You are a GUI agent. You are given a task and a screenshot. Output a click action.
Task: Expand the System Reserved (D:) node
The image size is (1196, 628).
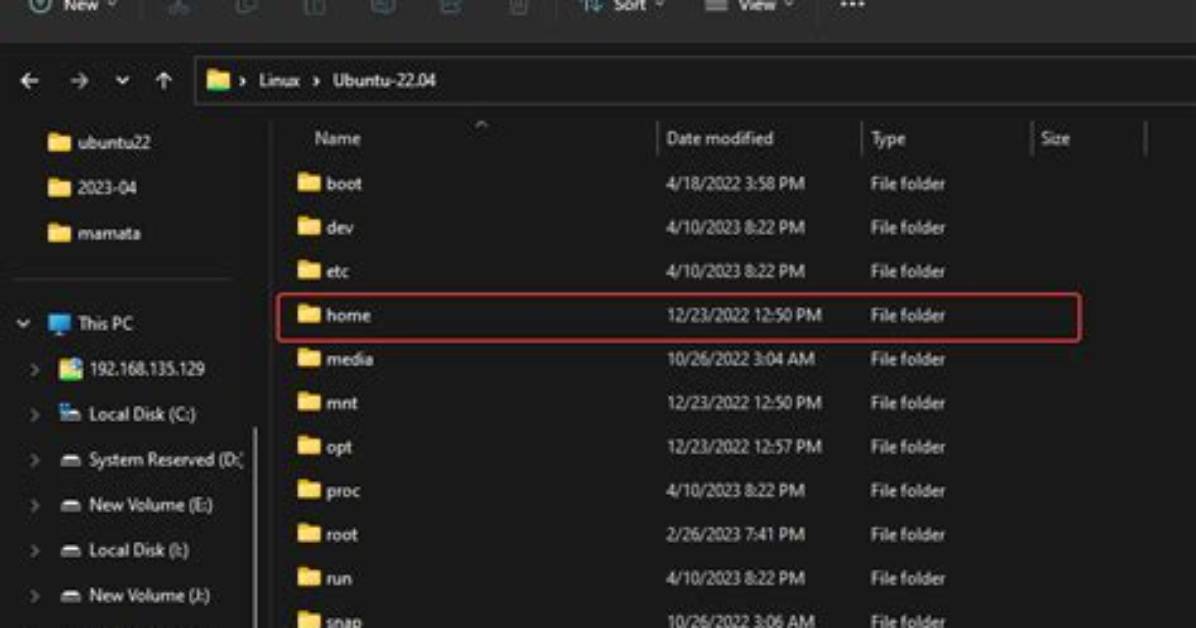pyautogui.click(x=34, y=460)
